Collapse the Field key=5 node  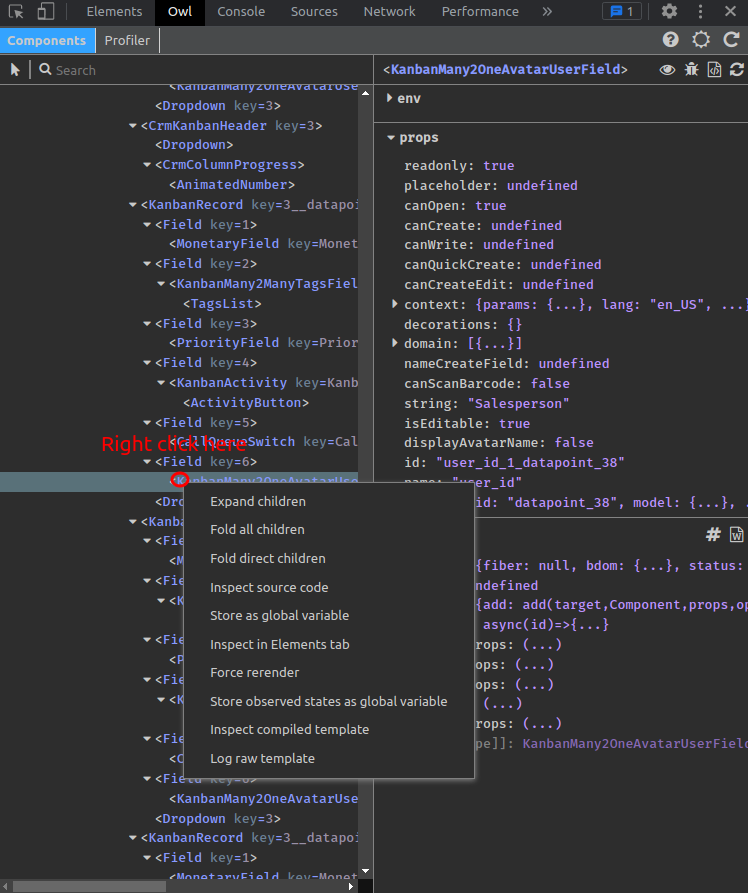[x=147, y=423]
